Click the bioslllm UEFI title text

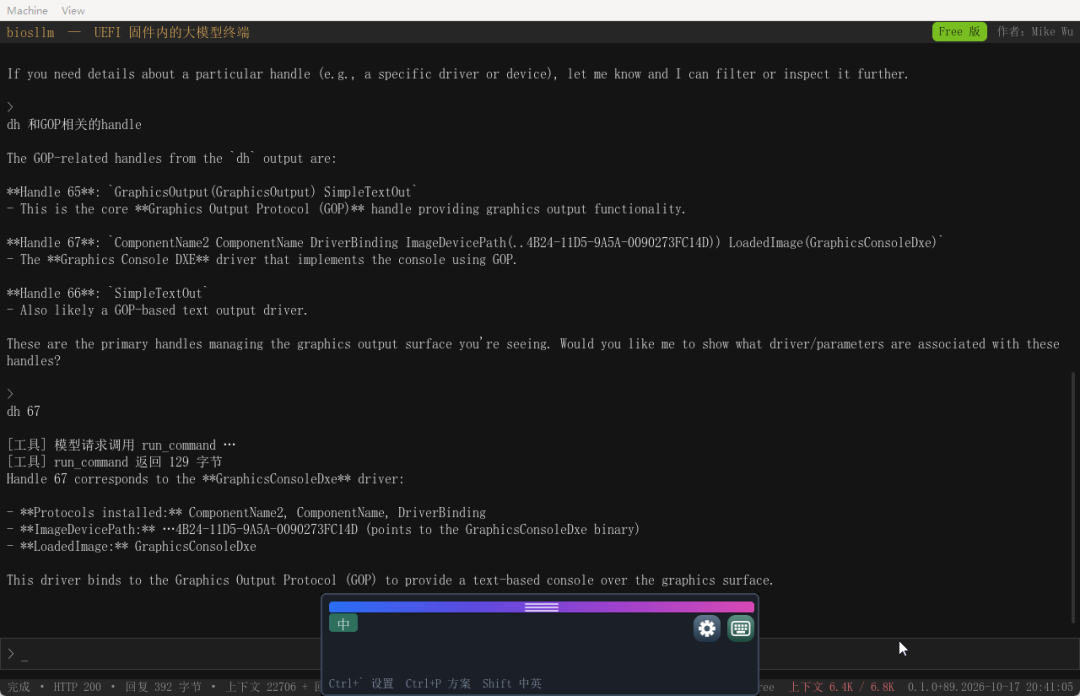click(x=128, y=32)
